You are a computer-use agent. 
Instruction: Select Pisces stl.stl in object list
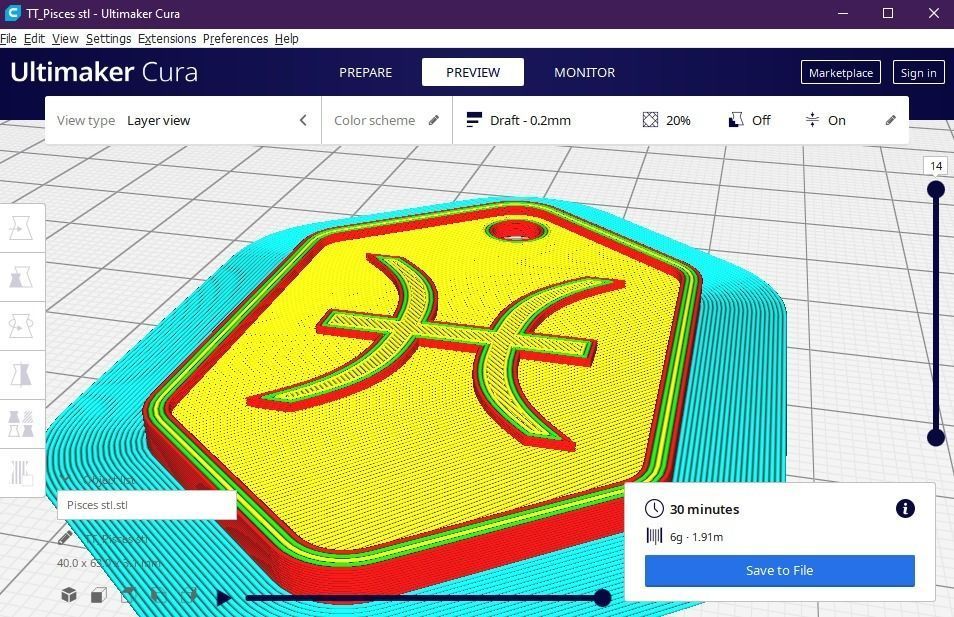(147, 505)
